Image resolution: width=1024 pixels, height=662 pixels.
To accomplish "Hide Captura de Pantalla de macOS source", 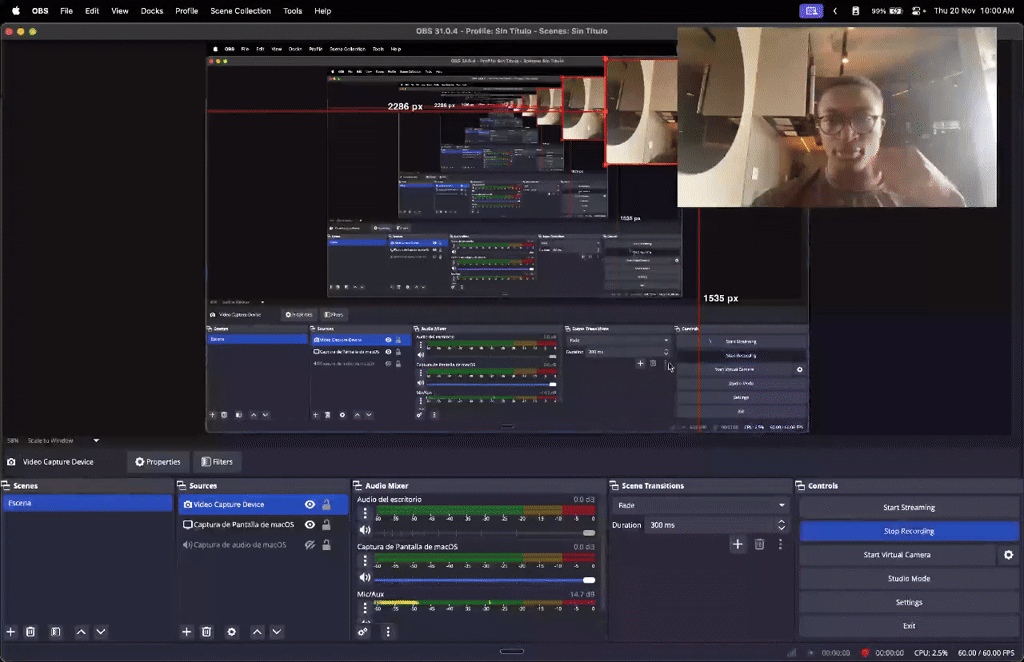I will pyautogui.click(x=310, y=524).
